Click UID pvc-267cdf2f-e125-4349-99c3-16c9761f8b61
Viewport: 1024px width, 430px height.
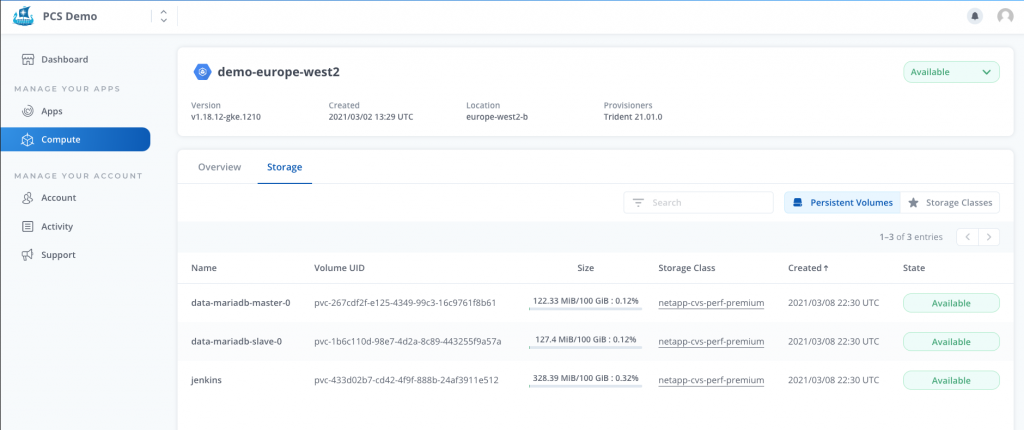pos(406,303)
